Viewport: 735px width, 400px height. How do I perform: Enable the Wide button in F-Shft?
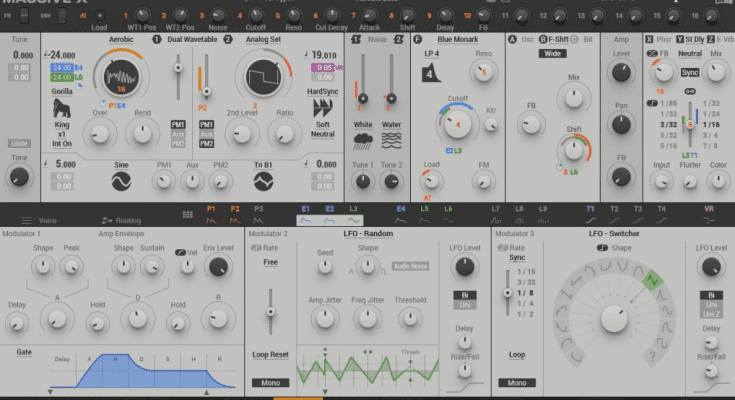point(553,53)
